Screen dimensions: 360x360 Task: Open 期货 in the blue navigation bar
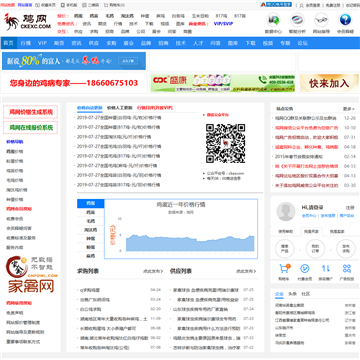[59, 43]
